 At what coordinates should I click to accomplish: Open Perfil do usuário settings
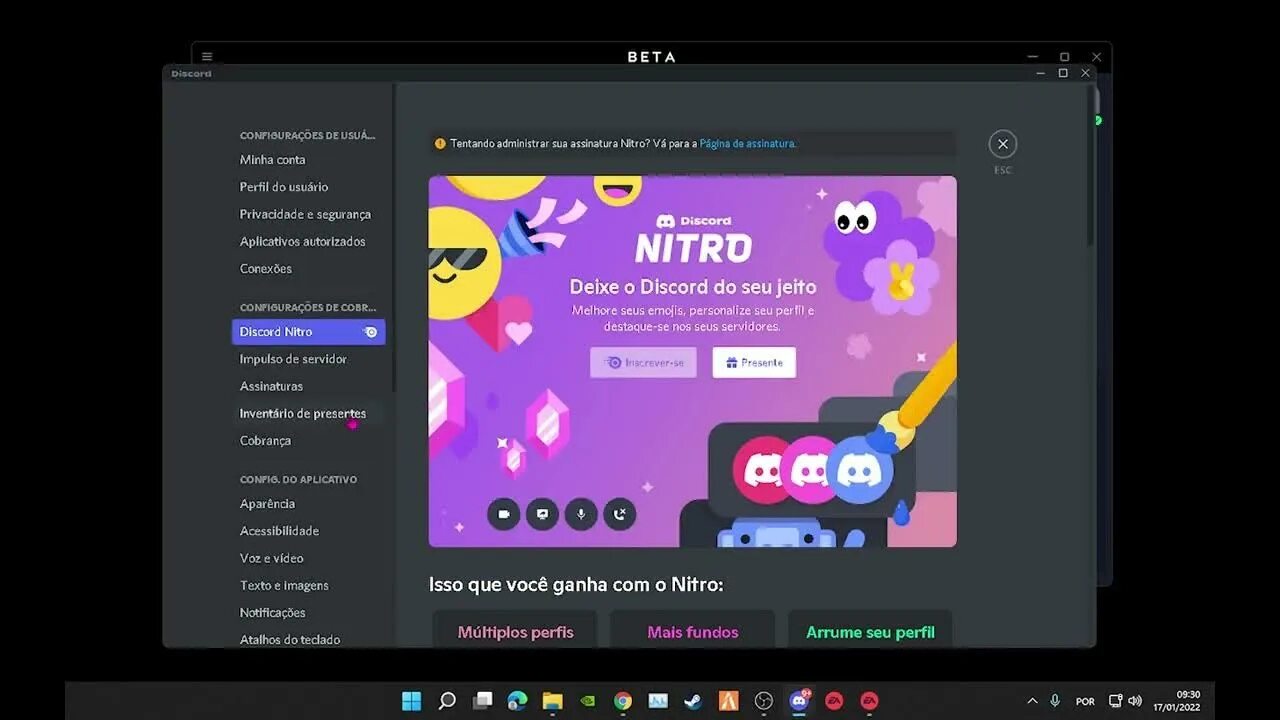point(308,187)
